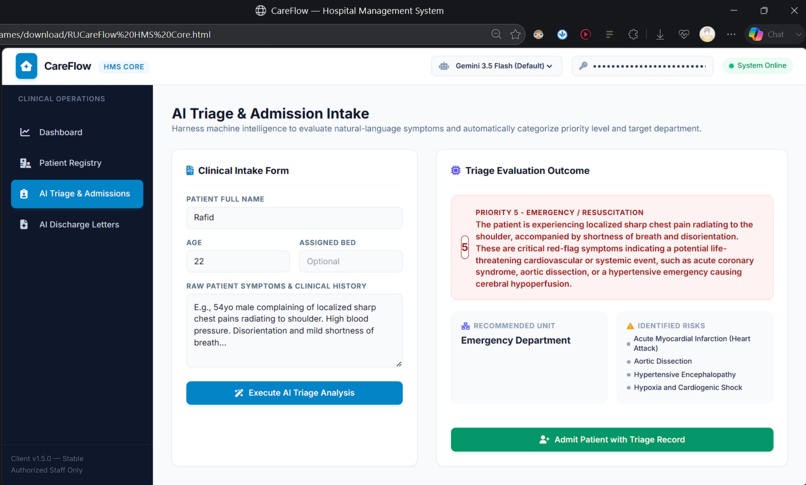Click the Recommended Unit hospital icon
The height and width of the screenshot is (485, 806).
pos(465,326)
